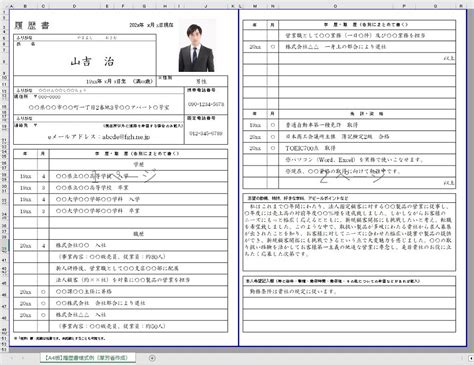Image resolution: width=474 pixels, height=365 pixels.
Task: Select the name cell 山吉 治
Action: click(92, 61)
